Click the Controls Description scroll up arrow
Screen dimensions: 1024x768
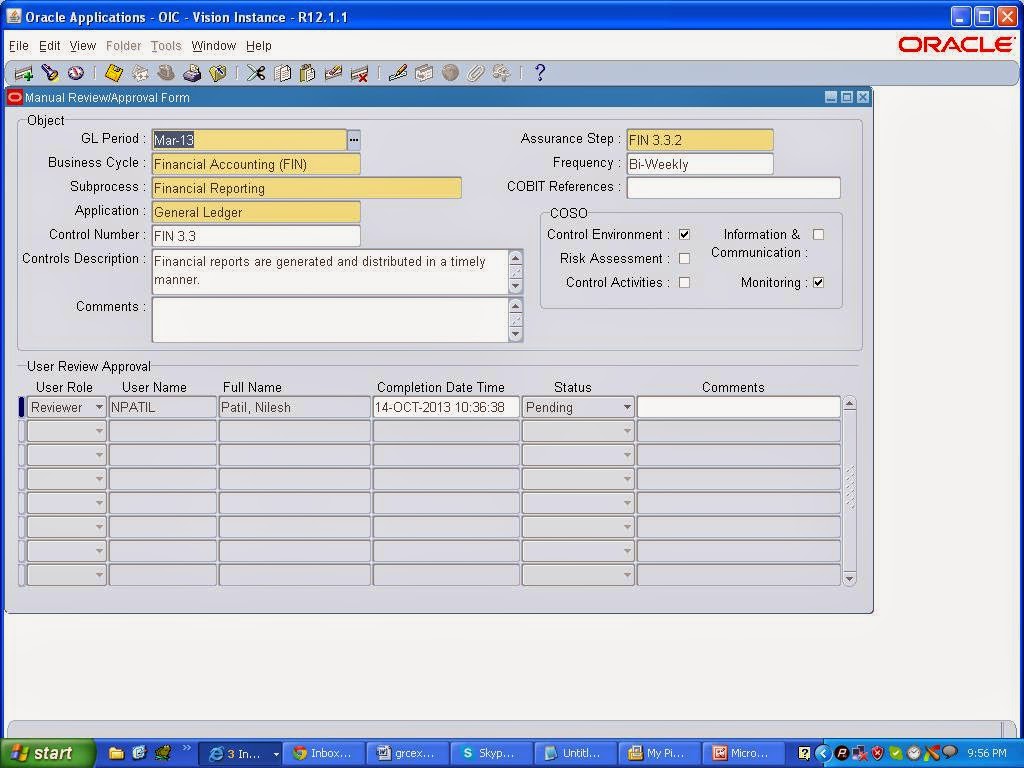pyautogui.click(x=515, y=257)
